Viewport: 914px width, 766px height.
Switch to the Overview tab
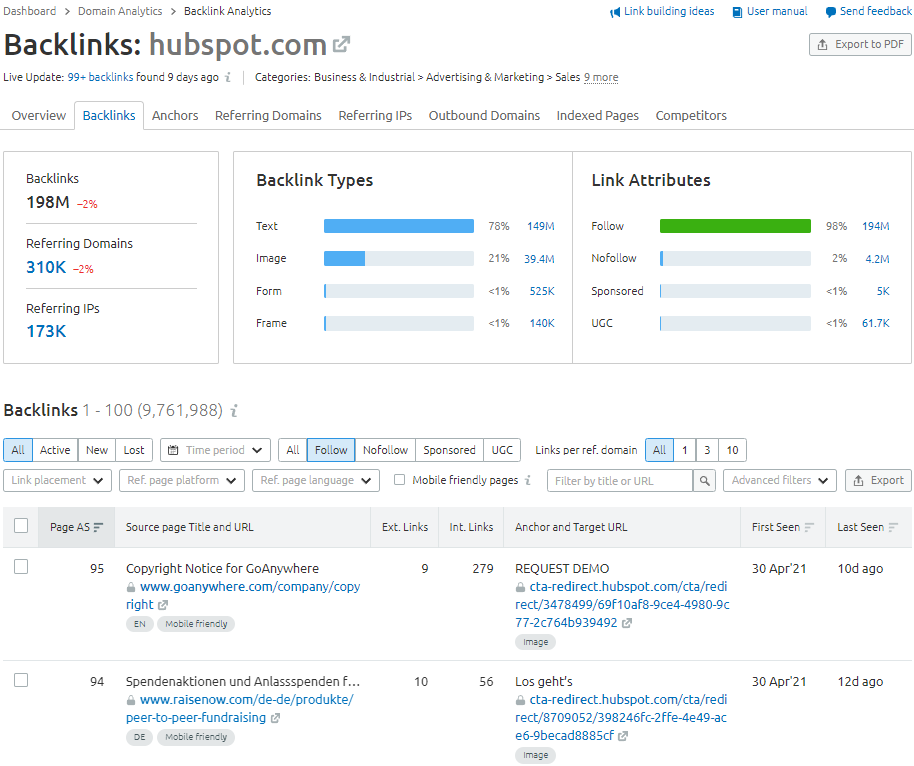pyautogui.click(x=38, y=115)
